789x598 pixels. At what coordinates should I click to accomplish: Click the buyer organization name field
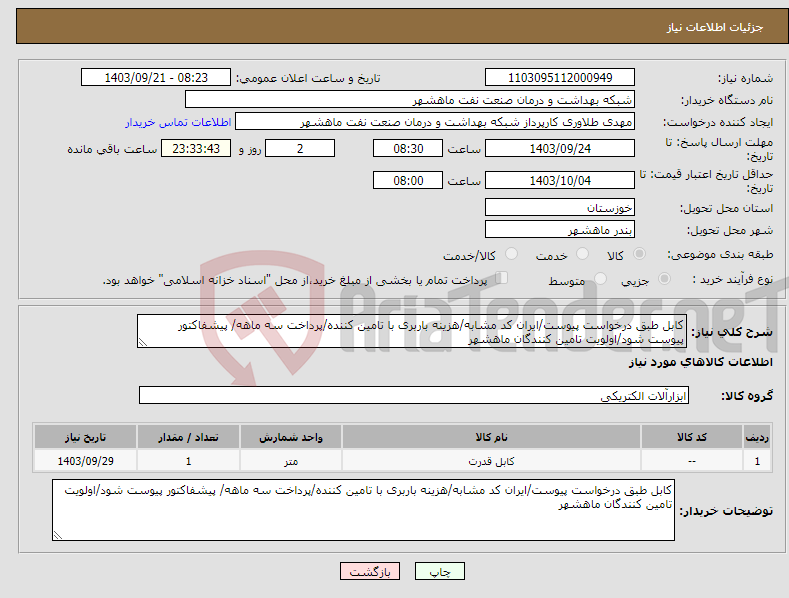(410, 99)
